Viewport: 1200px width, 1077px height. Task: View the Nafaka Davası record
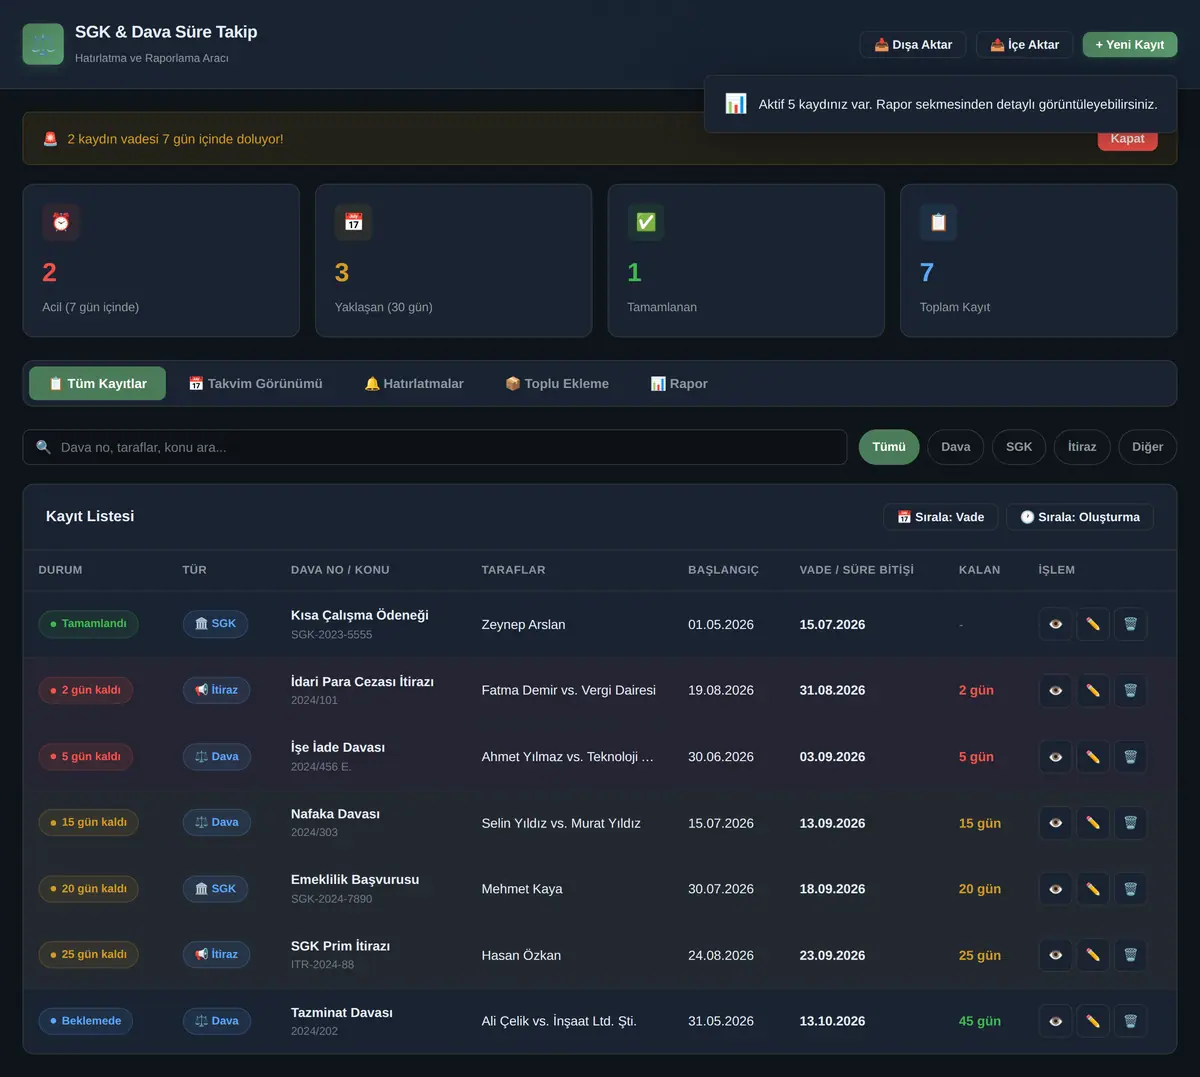coord(1055,823)
